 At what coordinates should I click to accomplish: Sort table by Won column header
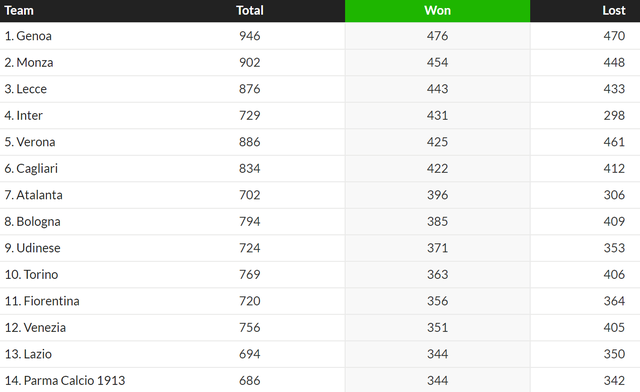pyautogui.click(x=437, y=11)
